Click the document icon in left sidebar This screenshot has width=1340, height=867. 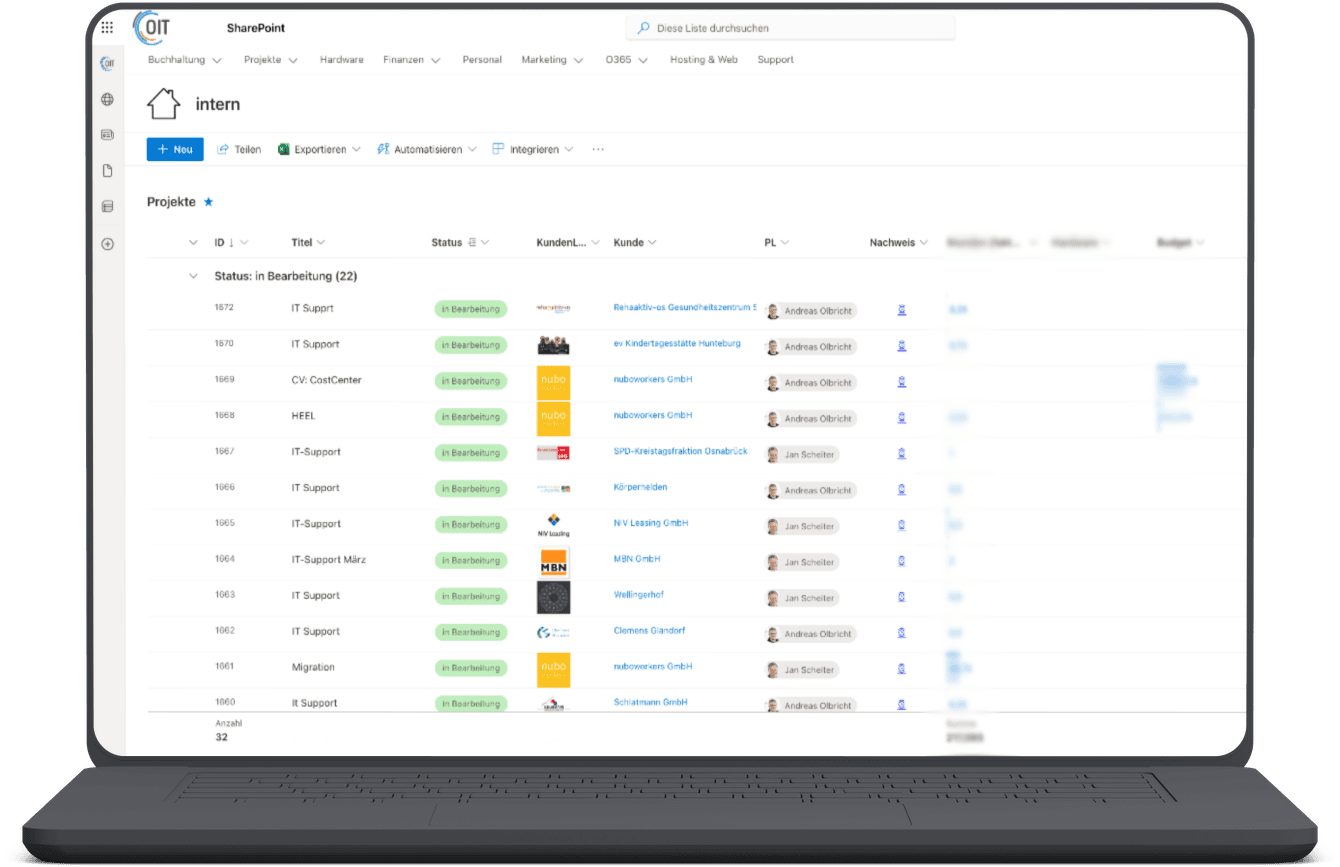pyautogui.click(x=107, y=171)
